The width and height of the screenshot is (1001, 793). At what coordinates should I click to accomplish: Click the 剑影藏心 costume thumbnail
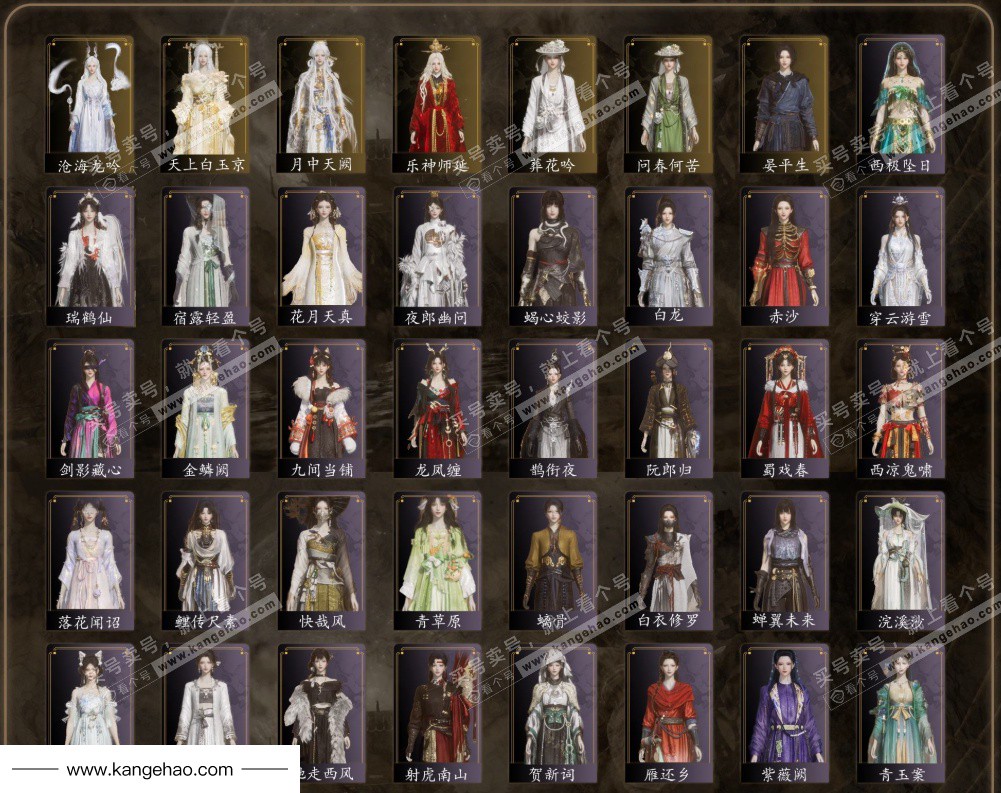[x=90, y=409]
